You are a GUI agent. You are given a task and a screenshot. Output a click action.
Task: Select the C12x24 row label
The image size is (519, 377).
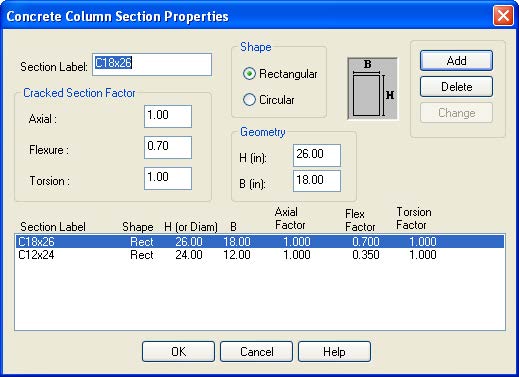[36, 255]
